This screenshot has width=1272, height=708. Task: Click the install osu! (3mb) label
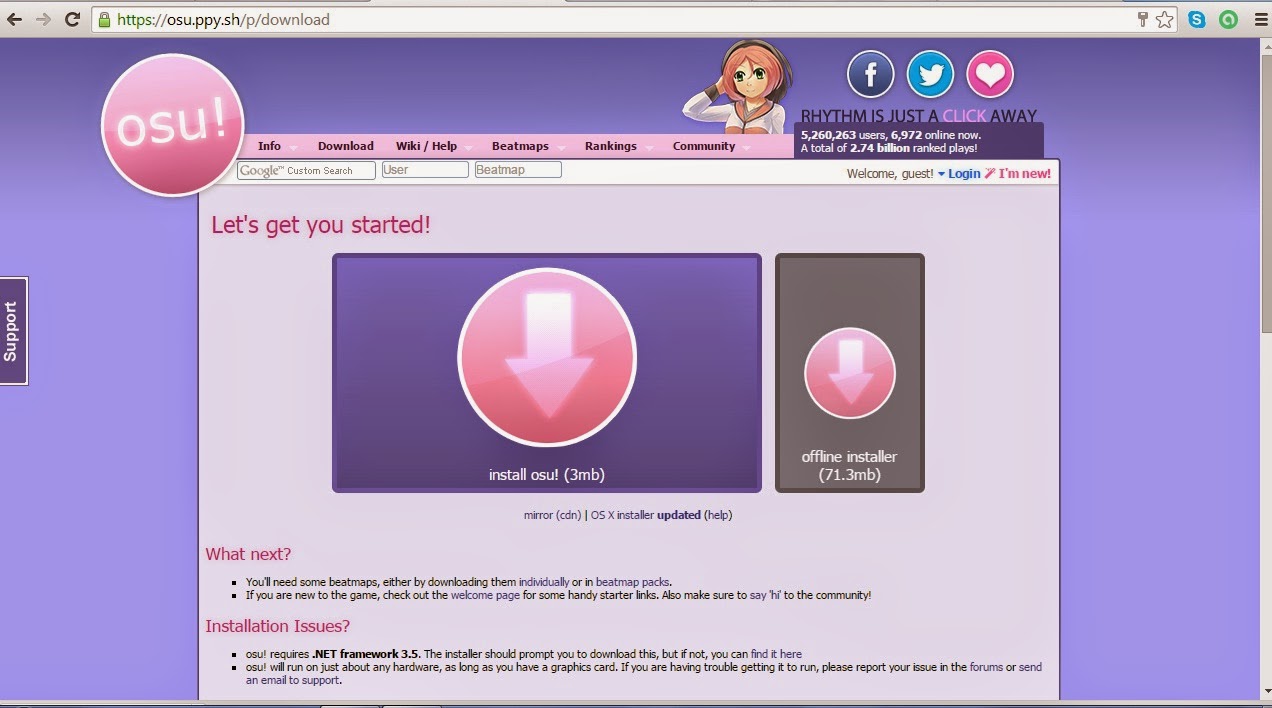tap(547, 475)
